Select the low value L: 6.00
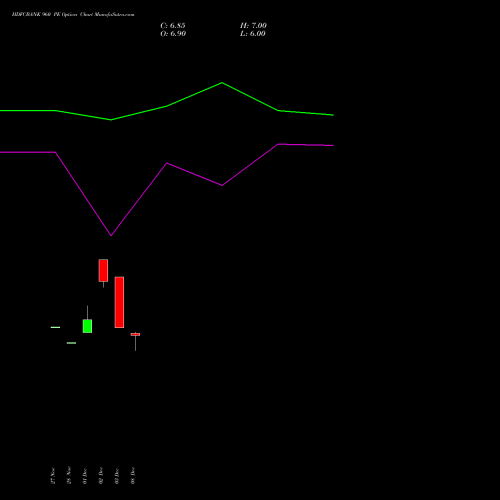This screenshot has width=500, height=500. (x=253, y=34)
